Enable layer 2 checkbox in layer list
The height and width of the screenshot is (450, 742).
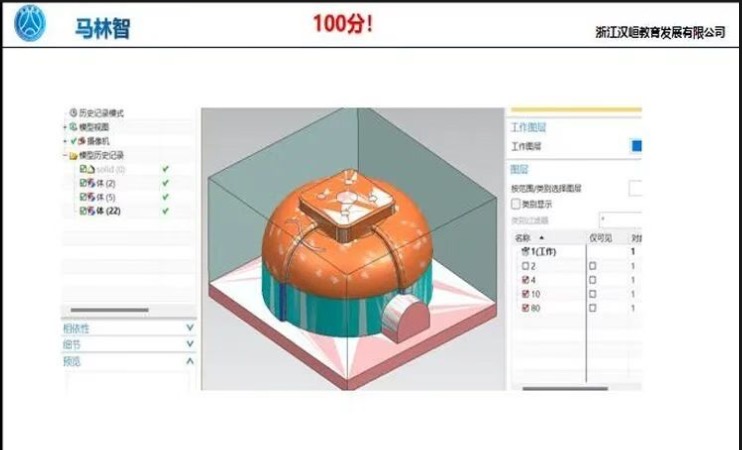coord(526,266)
